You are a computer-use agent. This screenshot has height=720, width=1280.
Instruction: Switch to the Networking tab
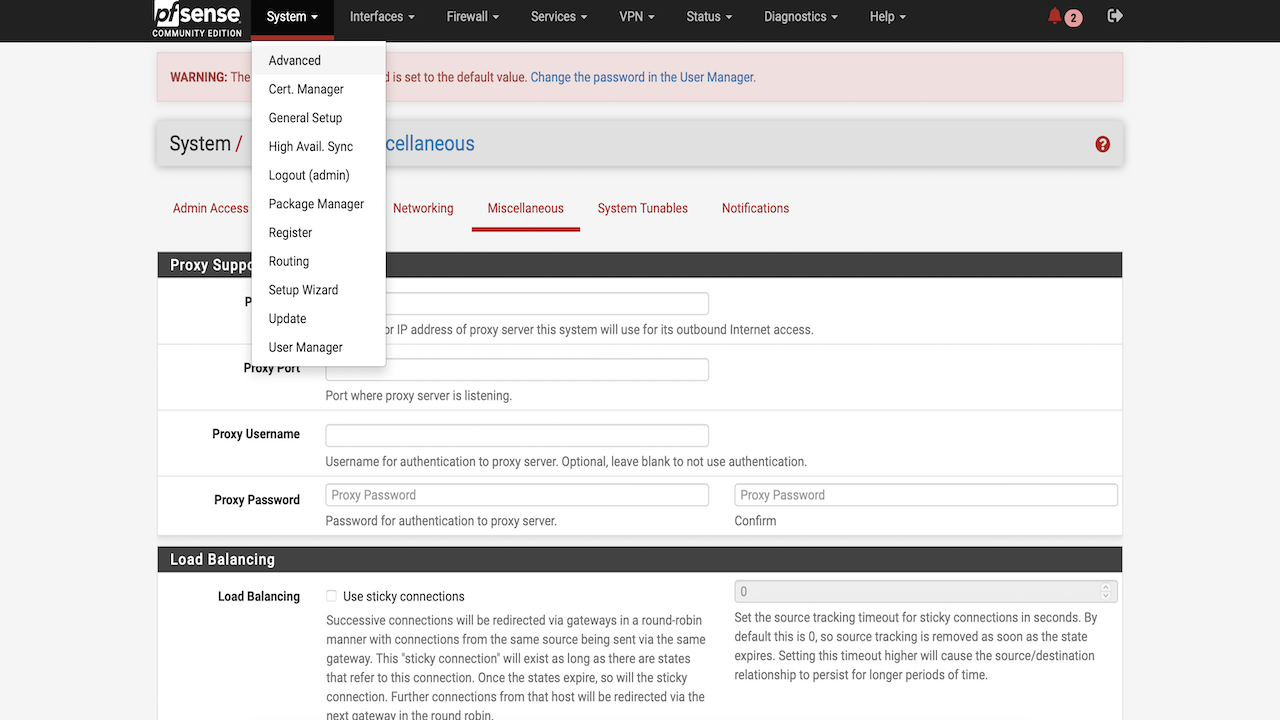[x=423, y=208]
